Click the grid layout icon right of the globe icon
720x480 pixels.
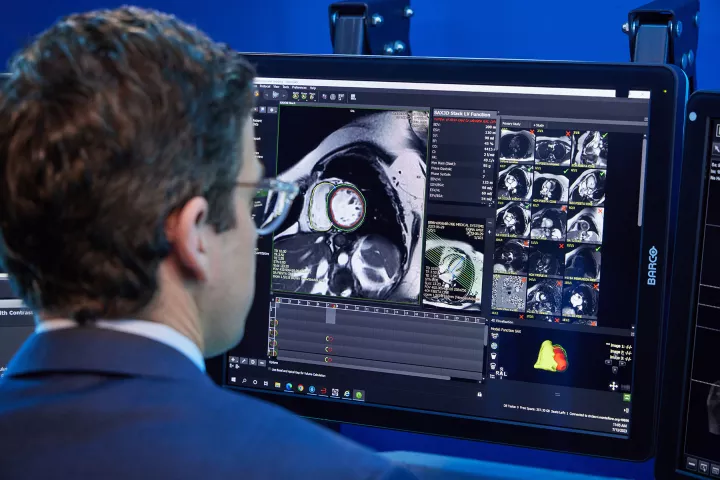click(x=341, y=97)
